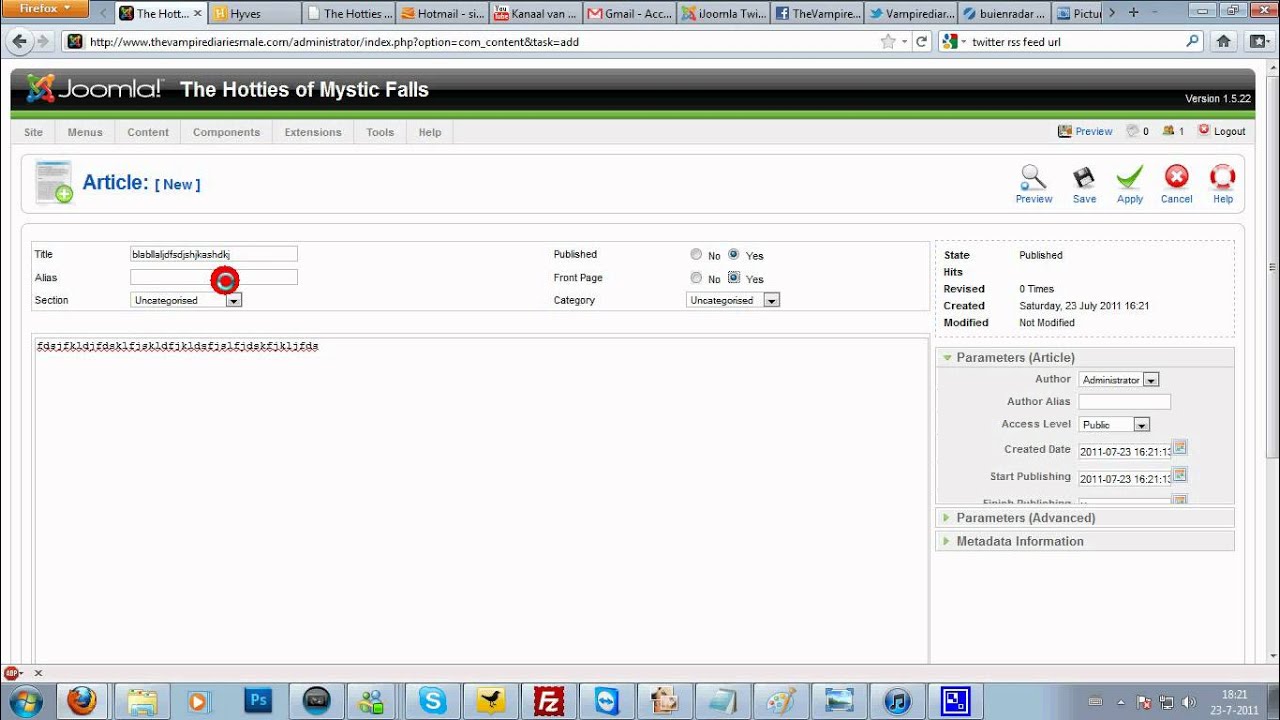Switch to the Hyves browser tab
Screen dimensions: 1280x720
tap(255, 14)
